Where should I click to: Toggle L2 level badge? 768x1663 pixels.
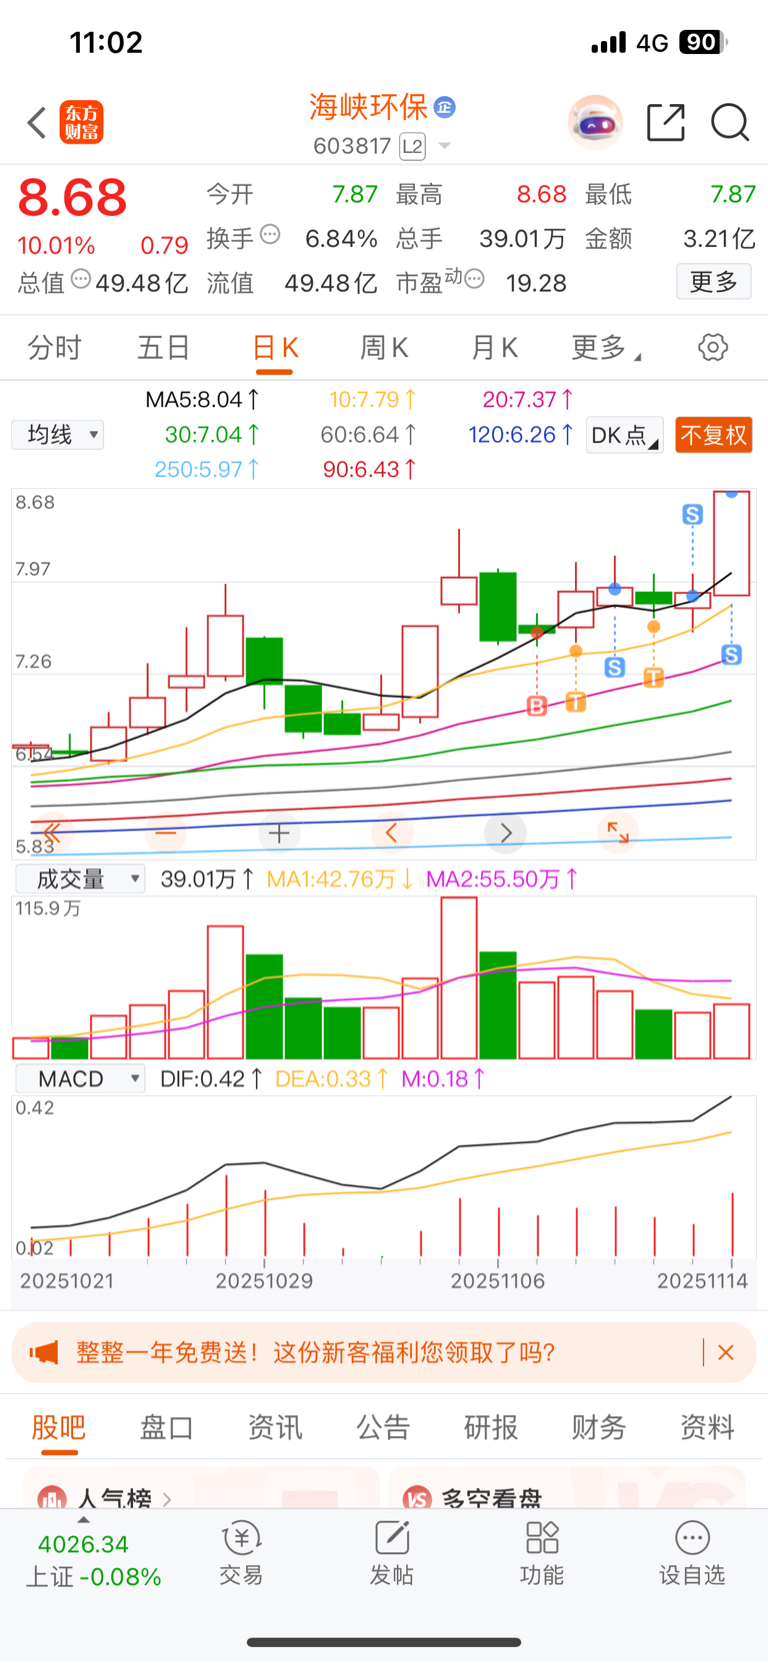pyautogui.click(x=412, y=147)
